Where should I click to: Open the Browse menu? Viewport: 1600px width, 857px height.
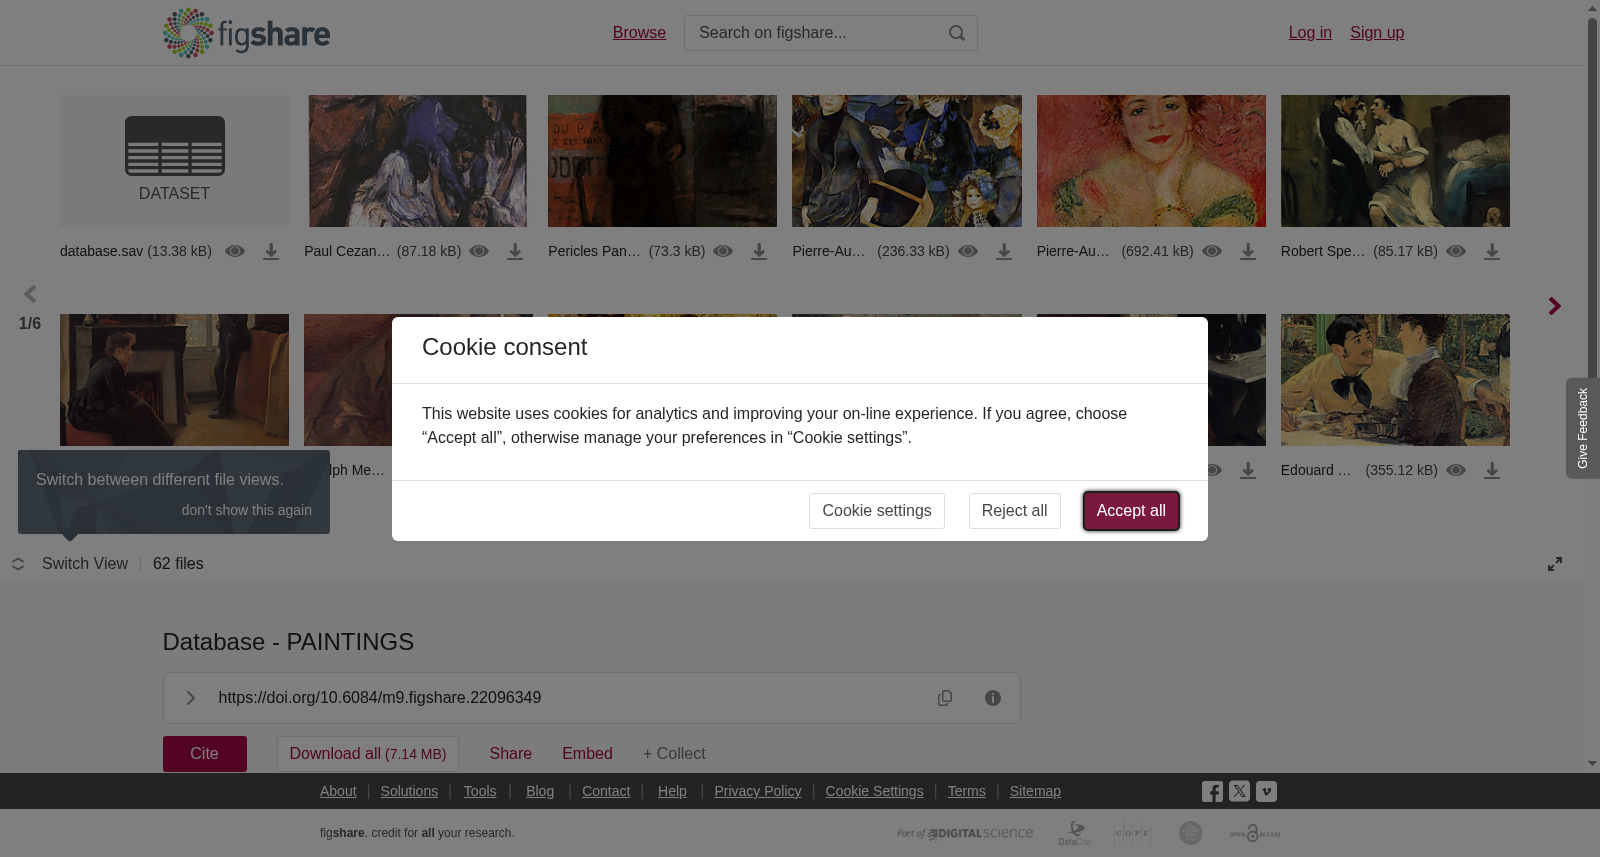click(x=639, y=33)
